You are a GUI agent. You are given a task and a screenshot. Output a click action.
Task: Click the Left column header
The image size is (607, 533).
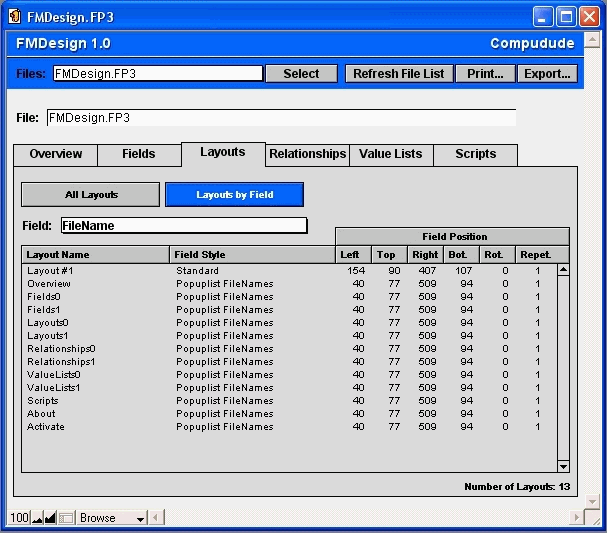coord(353,255)
